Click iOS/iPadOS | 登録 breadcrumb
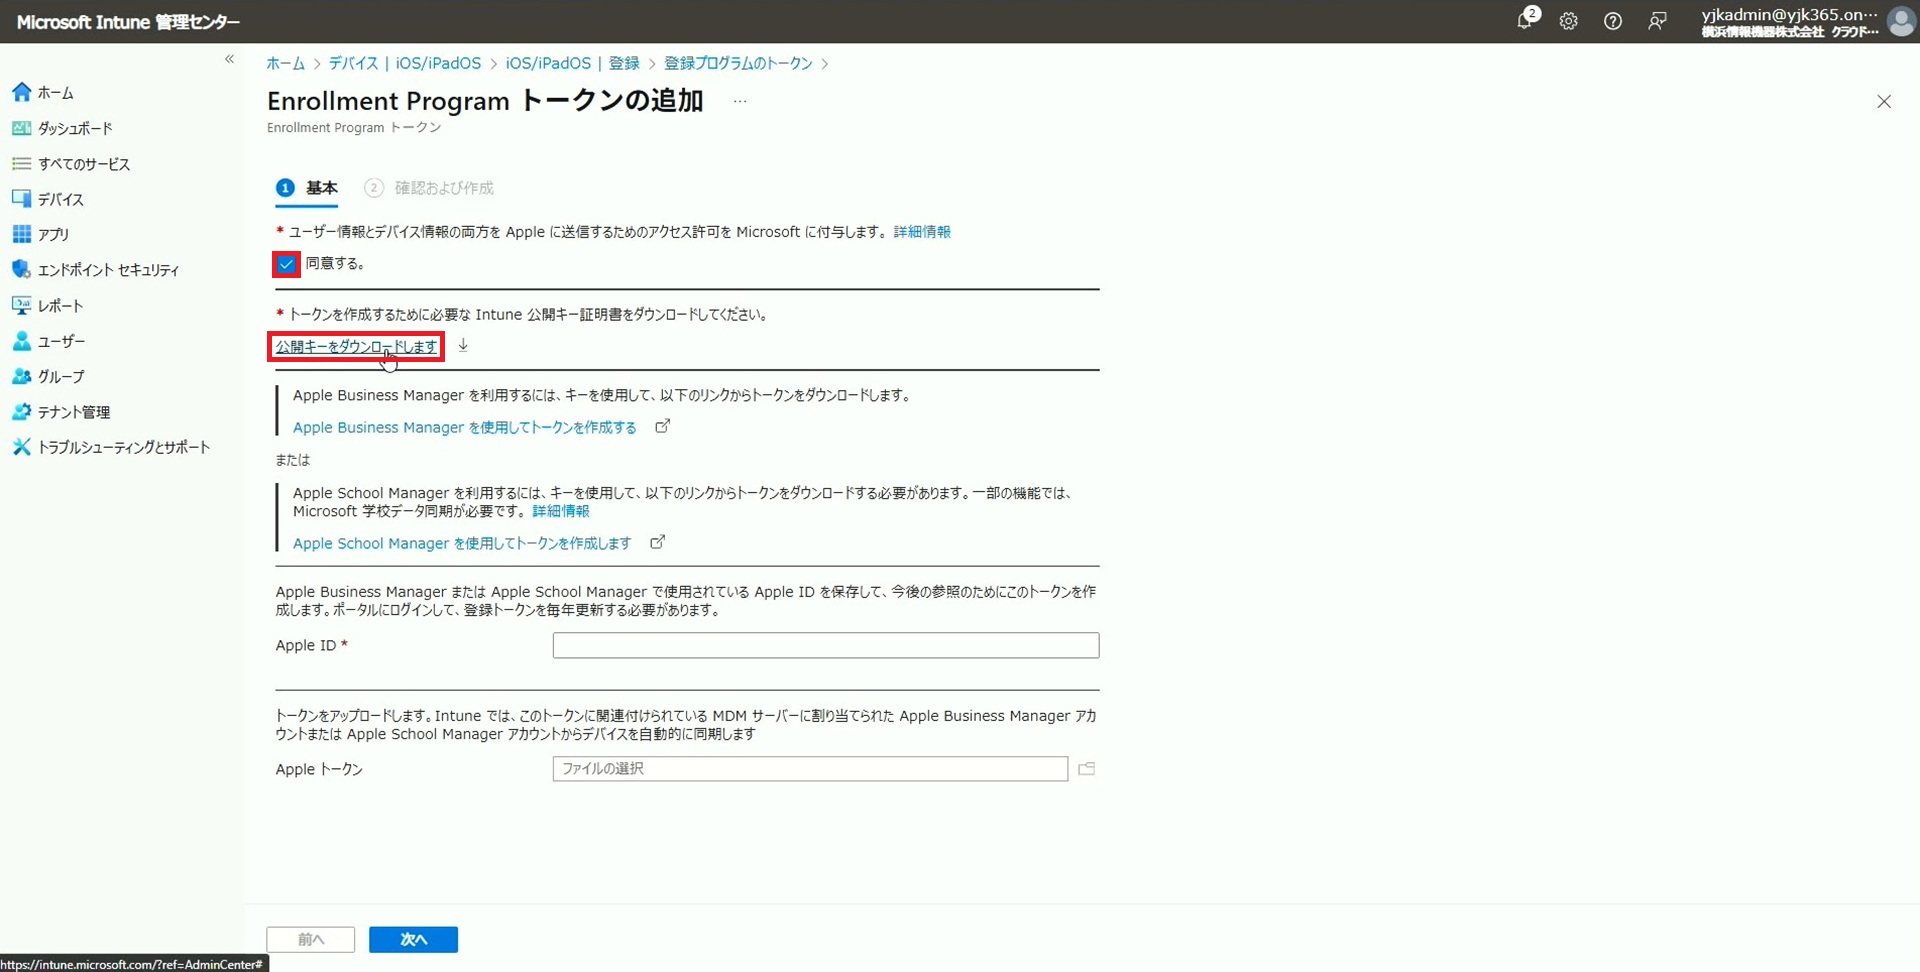This screenshot has height=972, width=1920. [573, 63]
